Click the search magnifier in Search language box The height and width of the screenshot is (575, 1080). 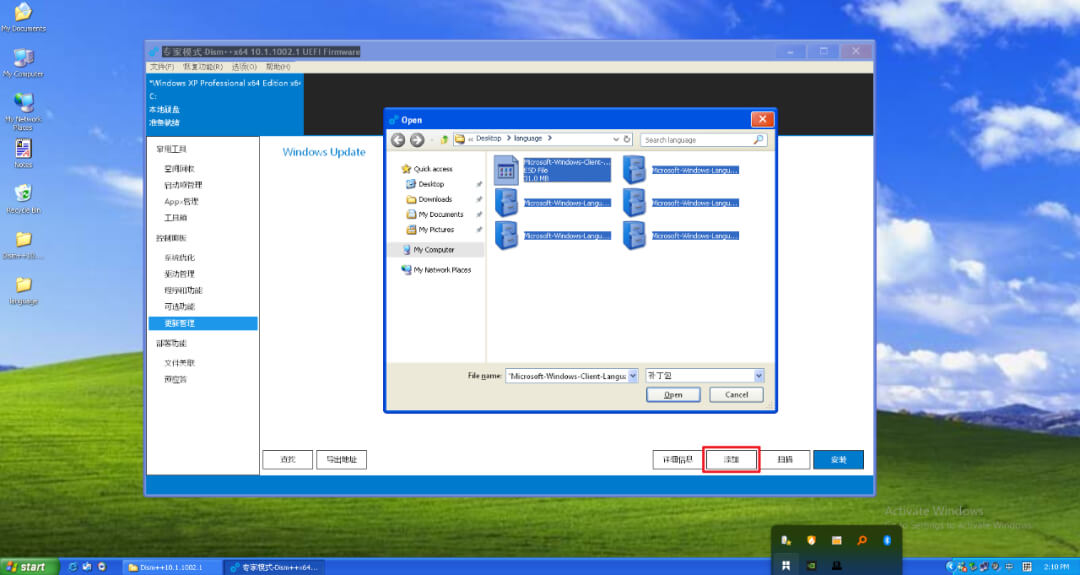click(758, 140)
